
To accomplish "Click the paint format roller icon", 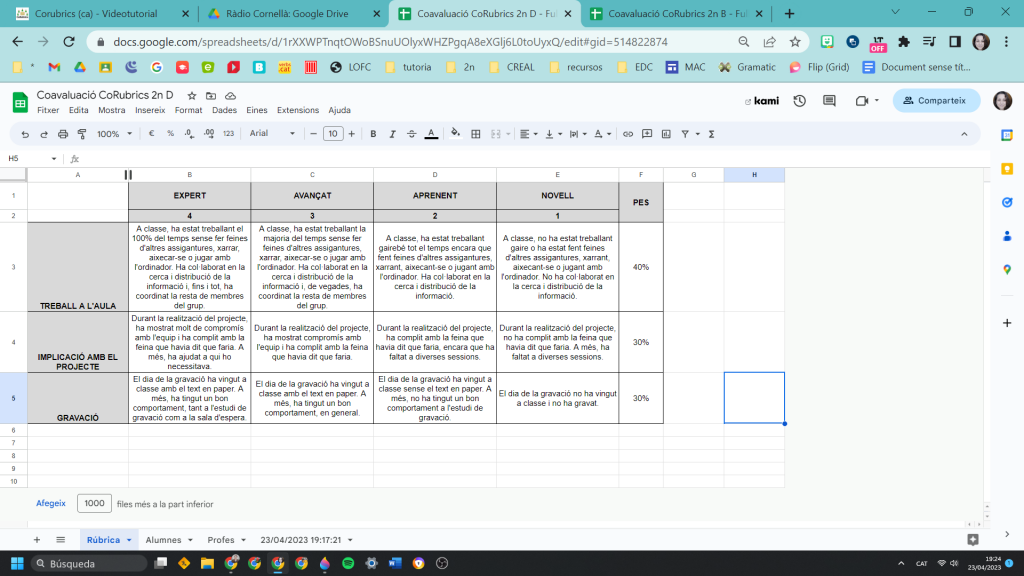I will click(81, 133).
